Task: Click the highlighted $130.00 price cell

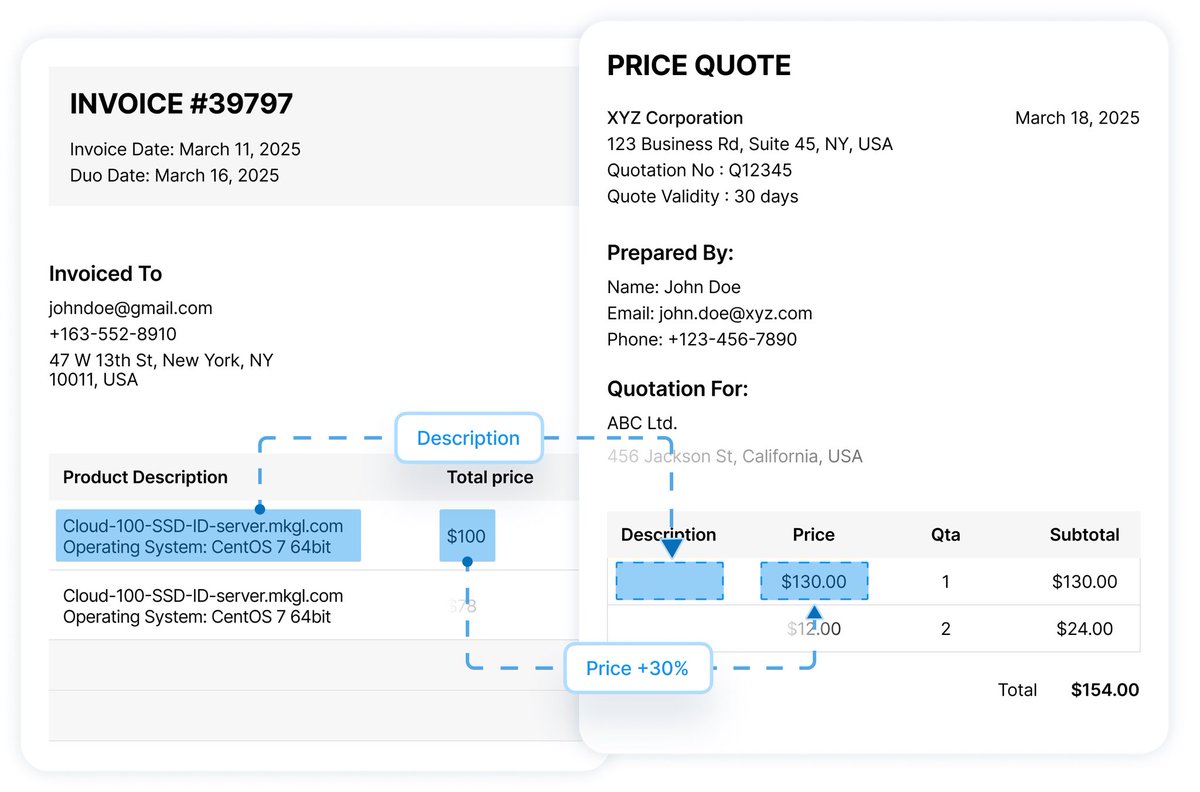Action: coord(814,581)
